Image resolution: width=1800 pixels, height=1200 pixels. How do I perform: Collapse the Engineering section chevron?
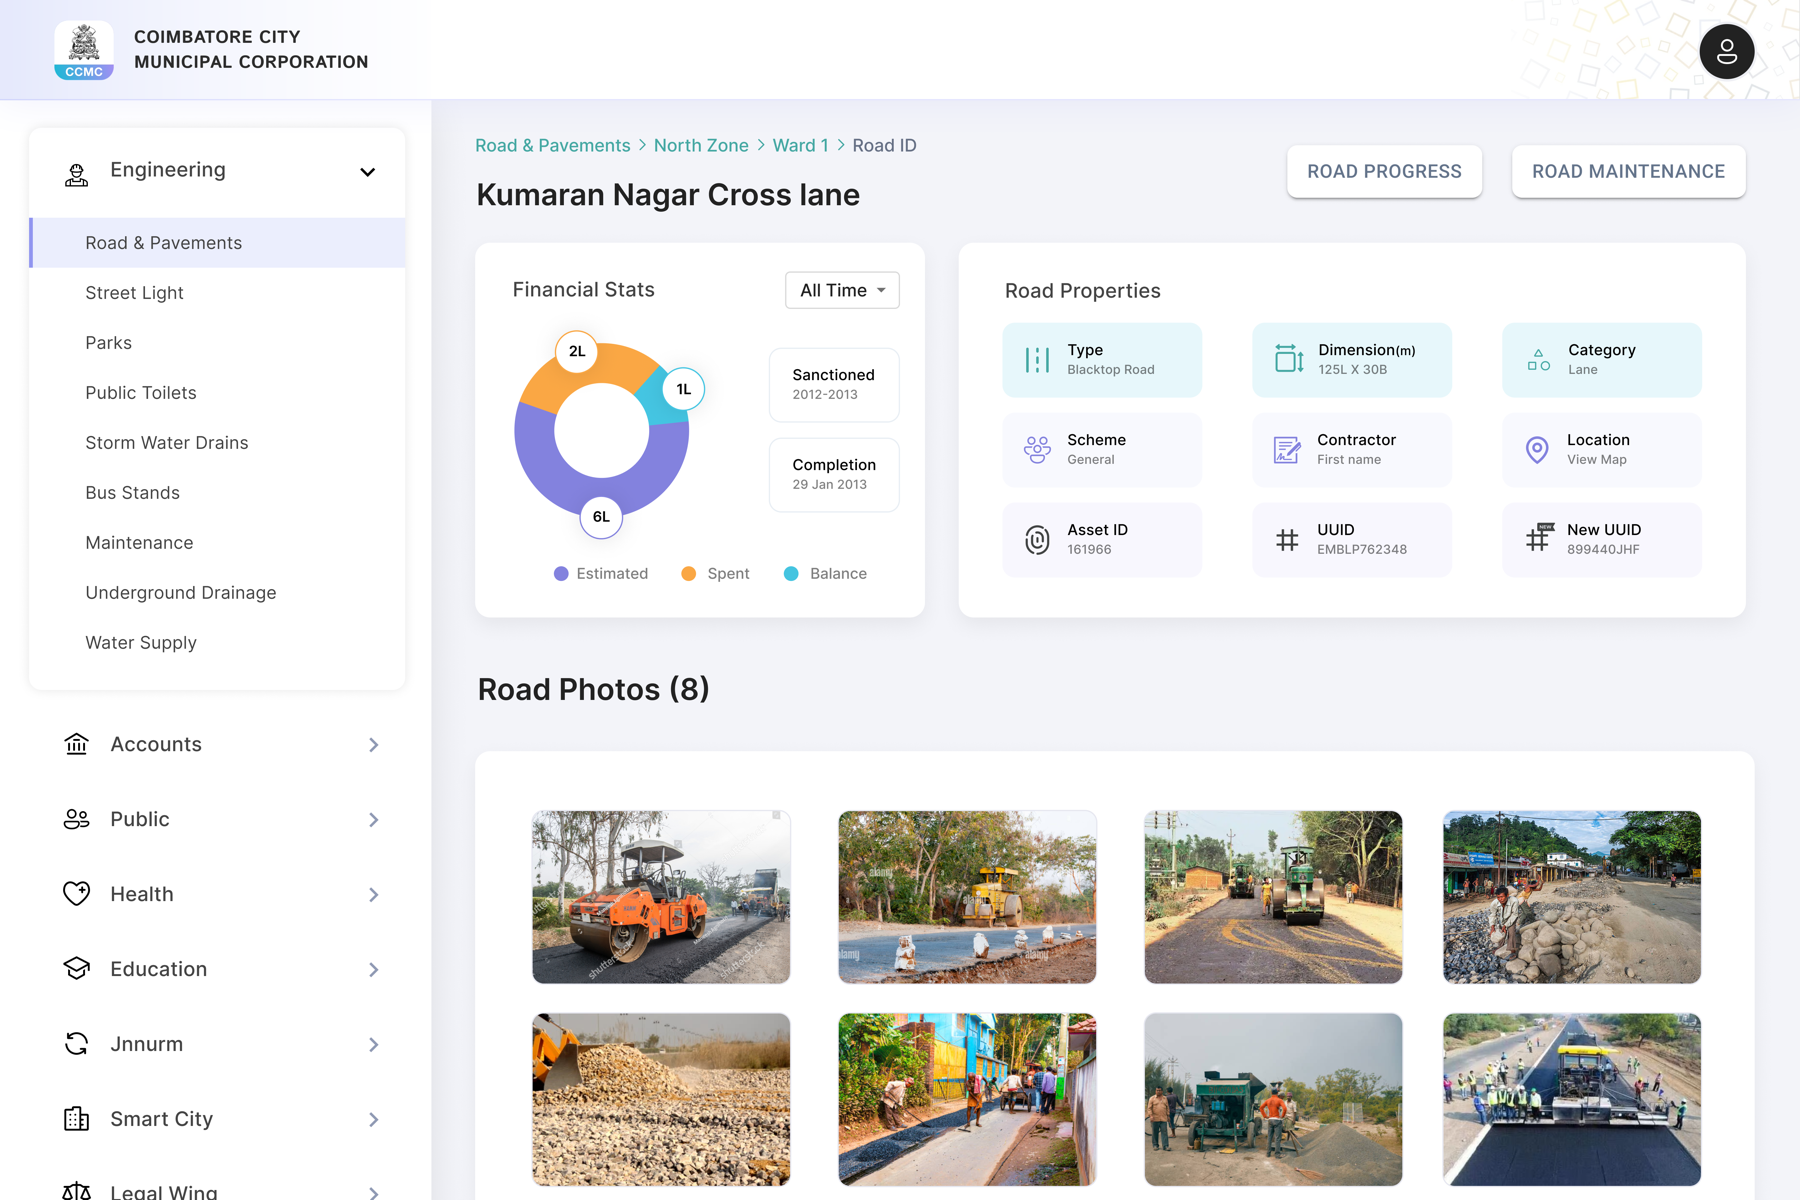(368, 172)
